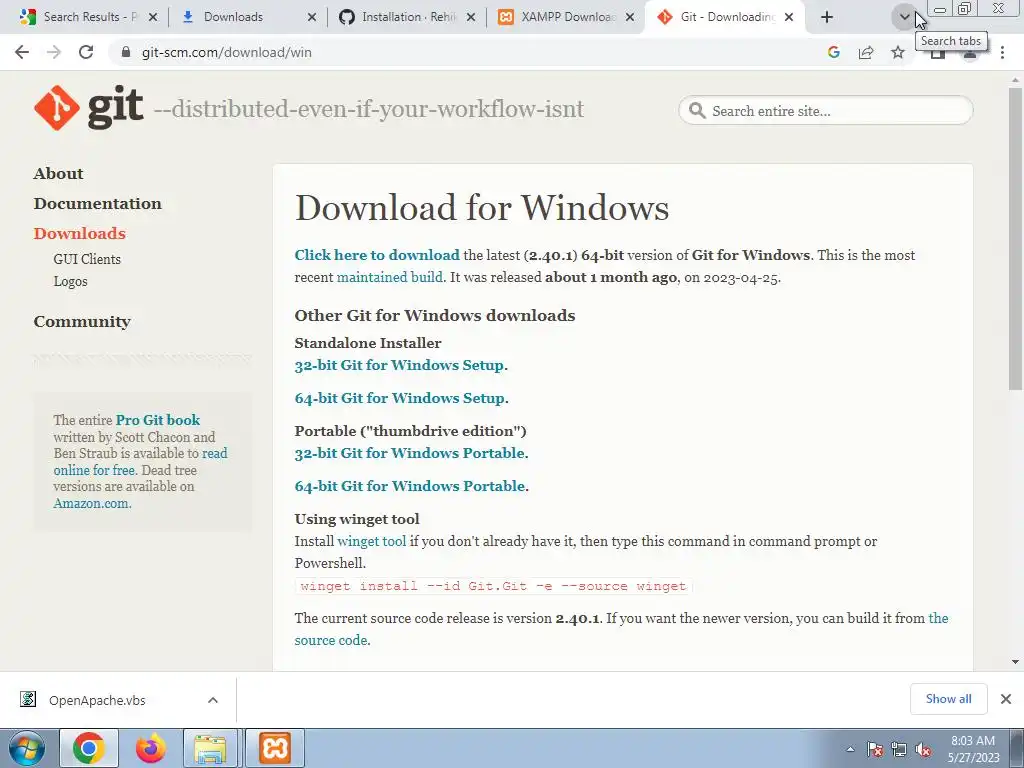This screenshot has width=1024, height=768.
Task: Click the page vertical scrollbar
Action: pyautogui.click(x=1015, y=238)
